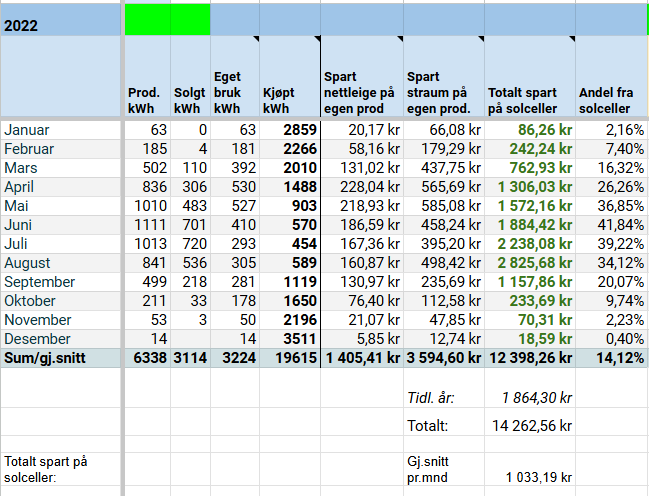Click April Kjøpt value 1488
This screenshot has height=496, width=649.
(300, 187)
